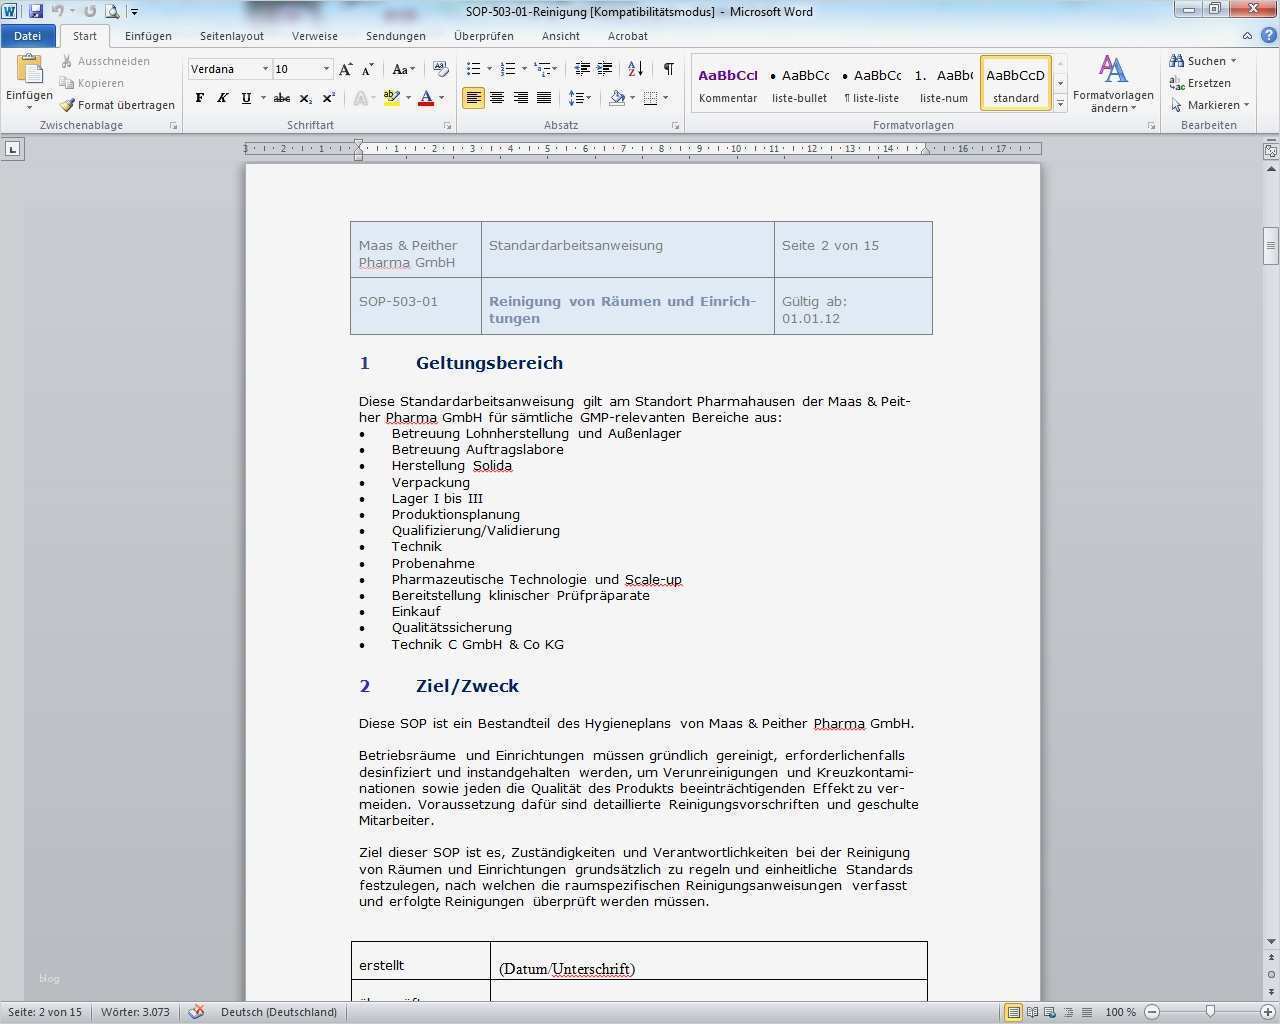1280x1024 pixels.
Task: Open the Verdana font name dropdown
Action: point(265,69)
